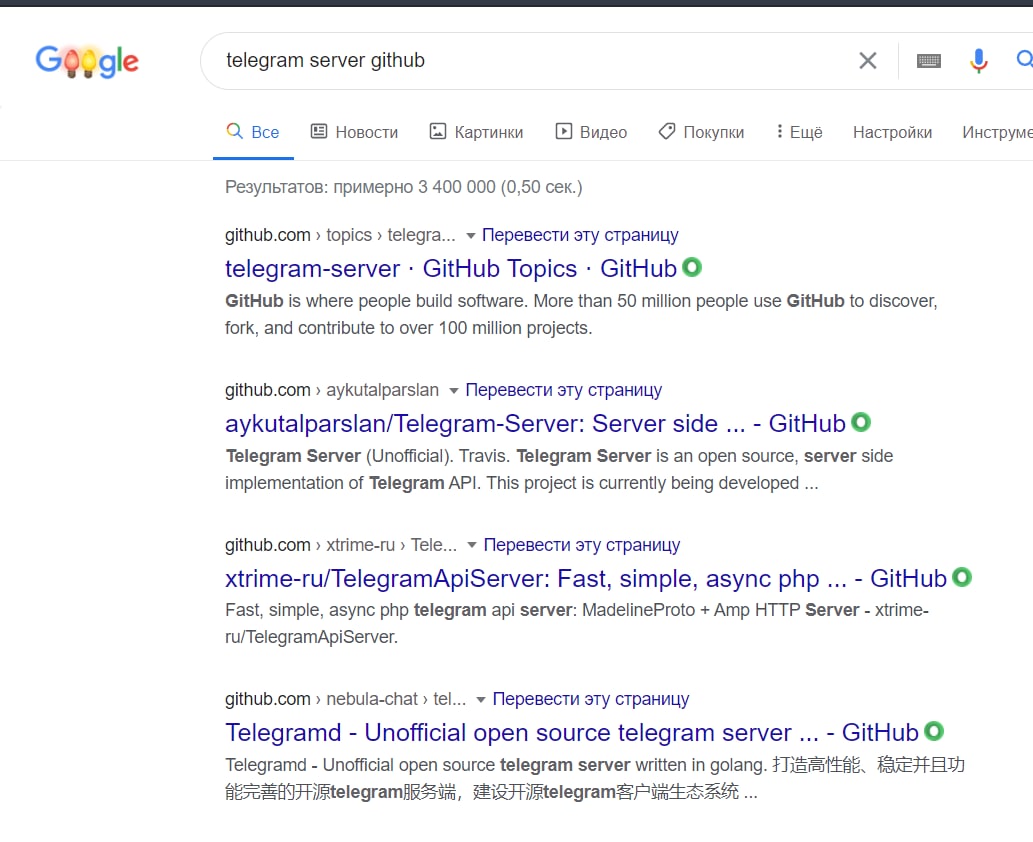Screen dimensions: 1033x842
Task: Open xtrime-ru/TelegramApiServer result title
Action: coord(586,578)
